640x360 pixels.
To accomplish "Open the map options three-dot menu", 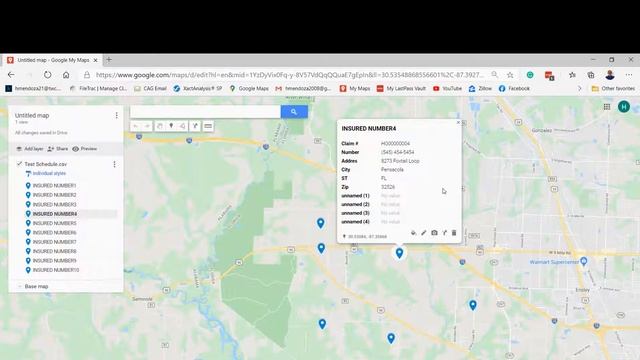I will pyautogui.click(x=116, y=116).
